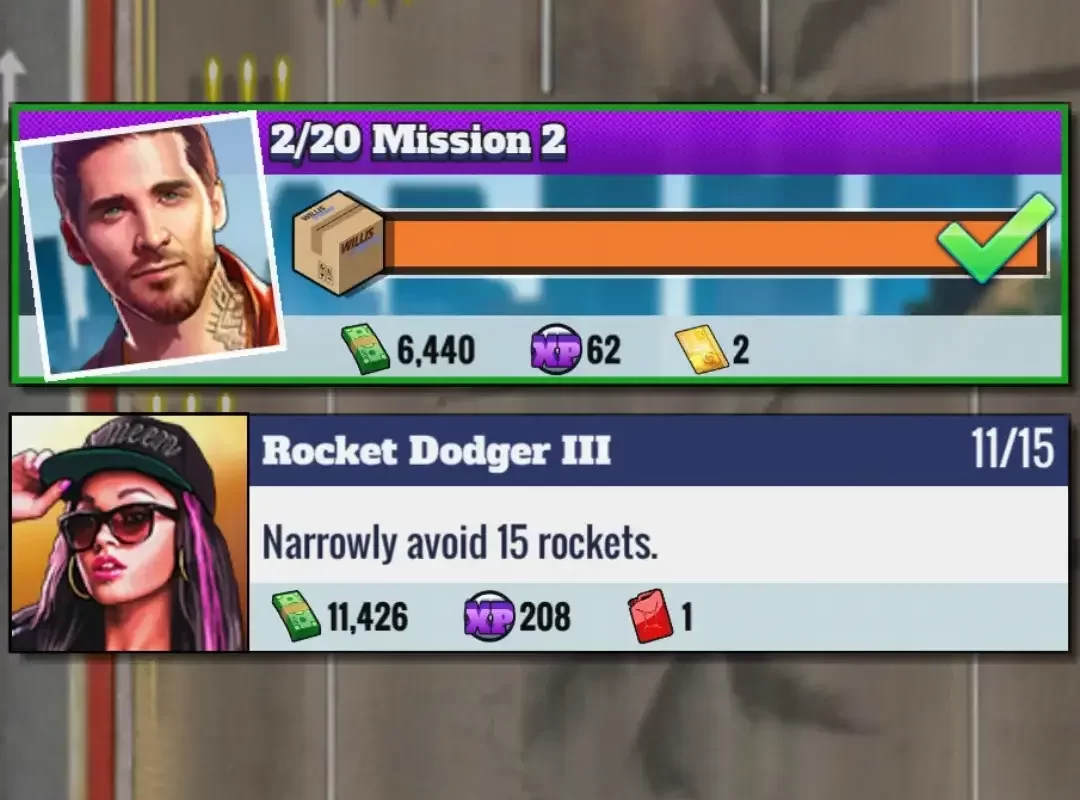Select the woman with sunglasses portrait
The width and height of the screenshot is (1080, 800).
click(129, 533)
